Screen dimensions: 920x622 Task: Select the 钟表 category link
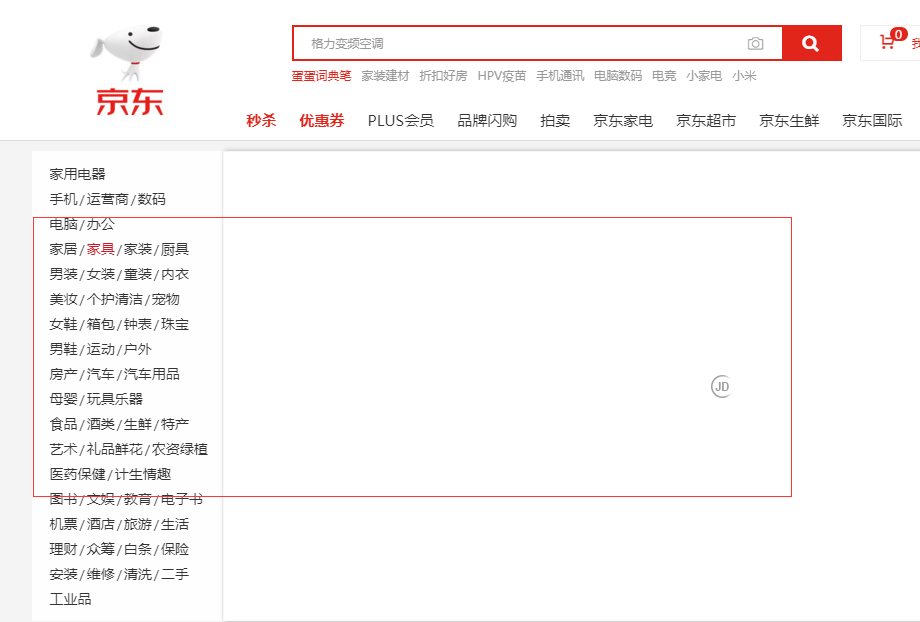point(138,324)
